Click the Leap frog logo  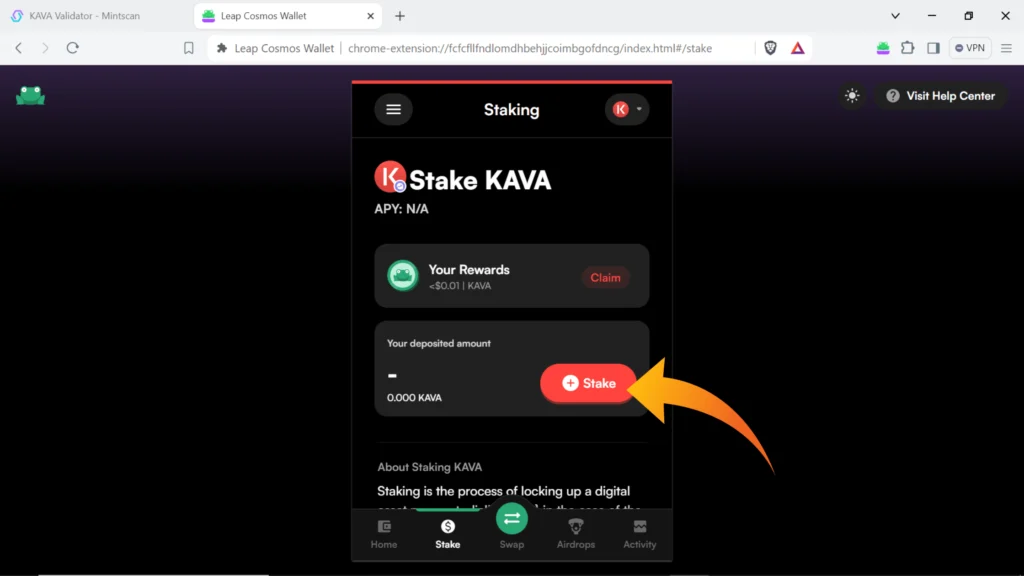click(31, 95)
